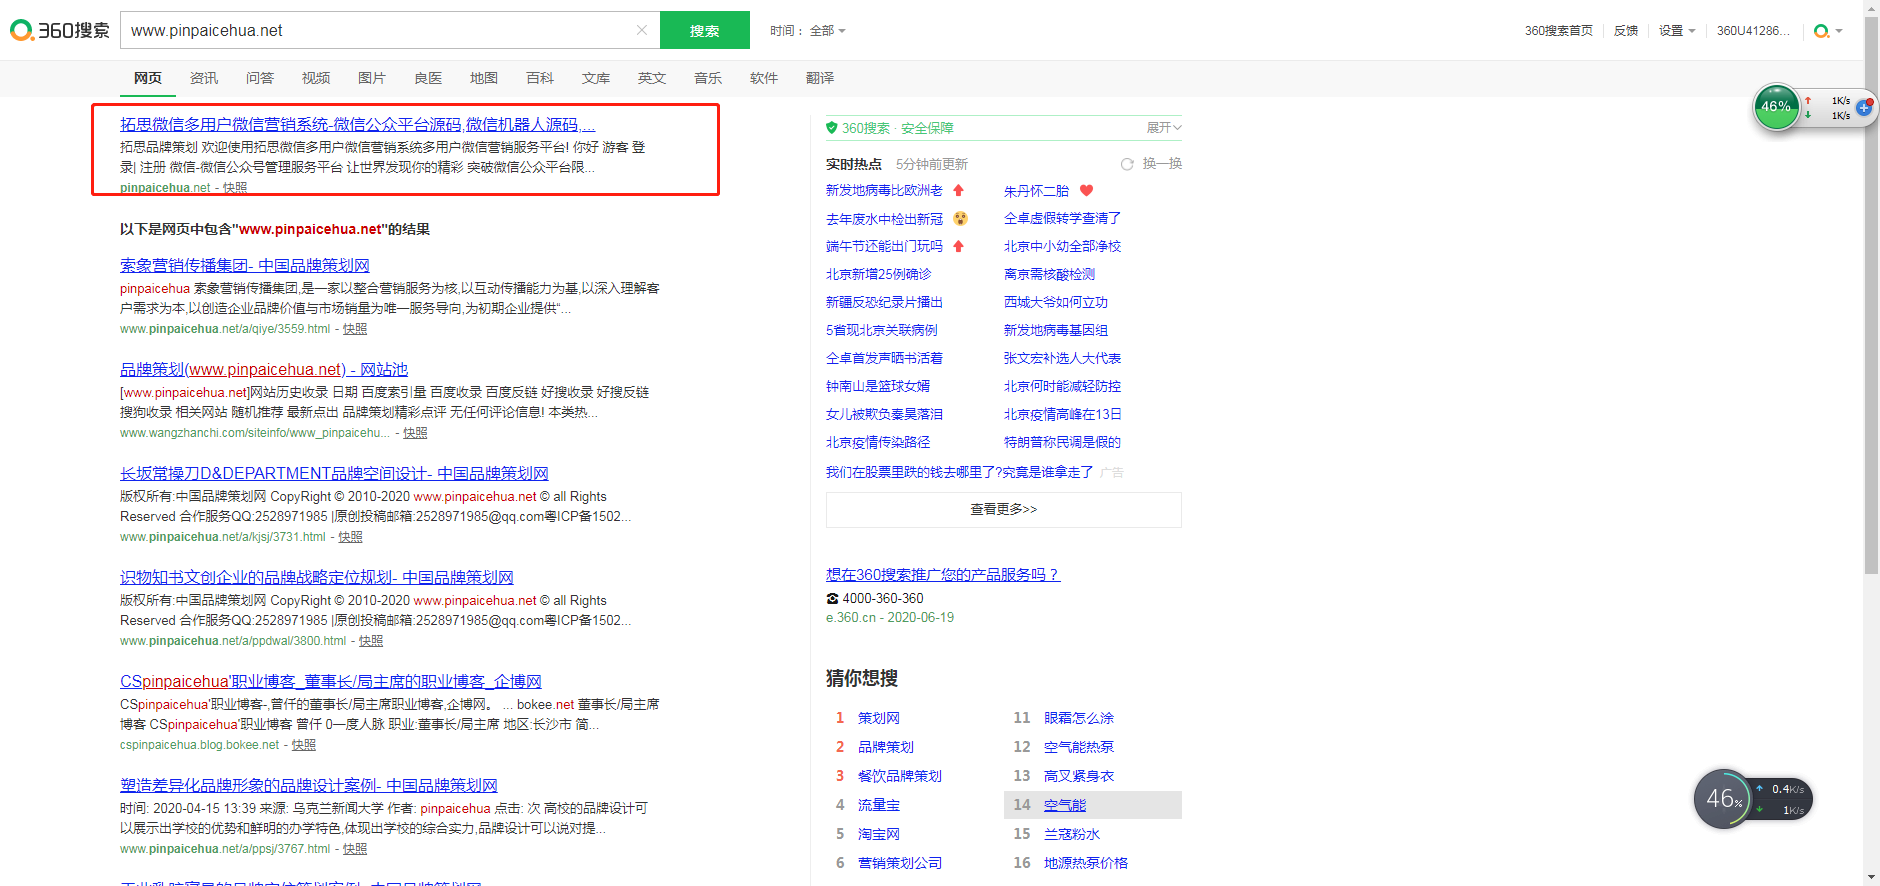Open the 音乐 tab
This screenshot has height=886, width=1880.
(708, 78)
